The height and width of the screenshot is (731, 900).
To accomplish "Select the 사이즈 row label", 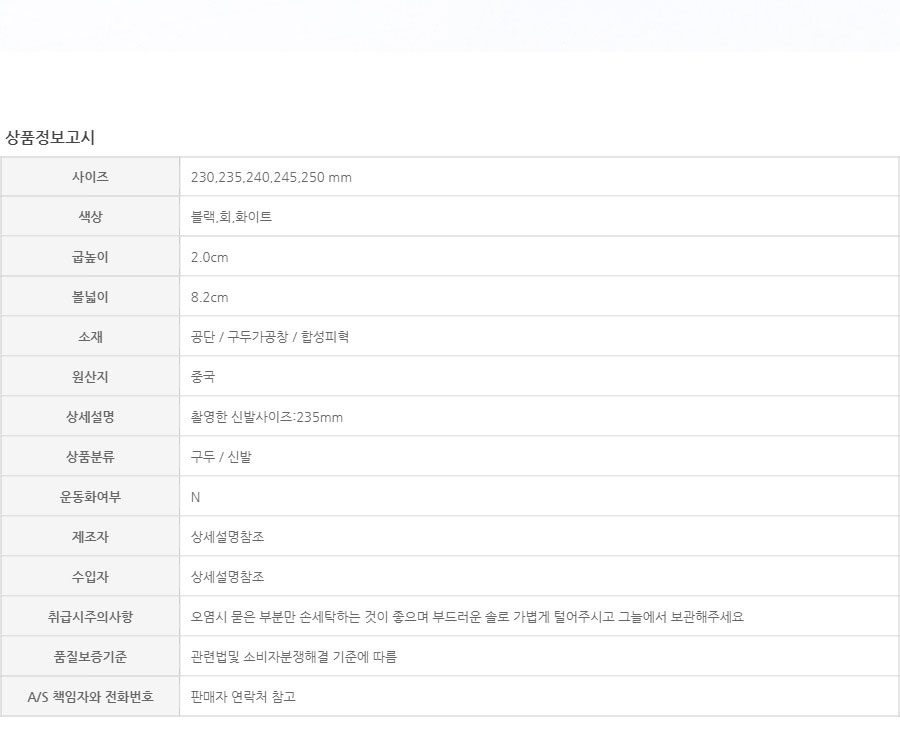I will [90, 177].
